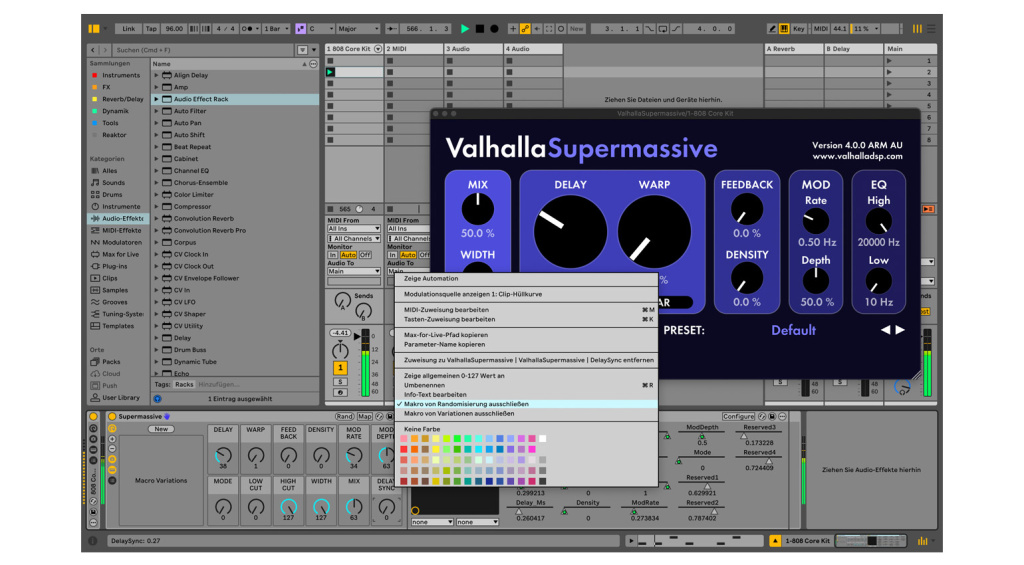Click the Rand button on Supermassive rack

pyautogui.click(x=344, y=416)
